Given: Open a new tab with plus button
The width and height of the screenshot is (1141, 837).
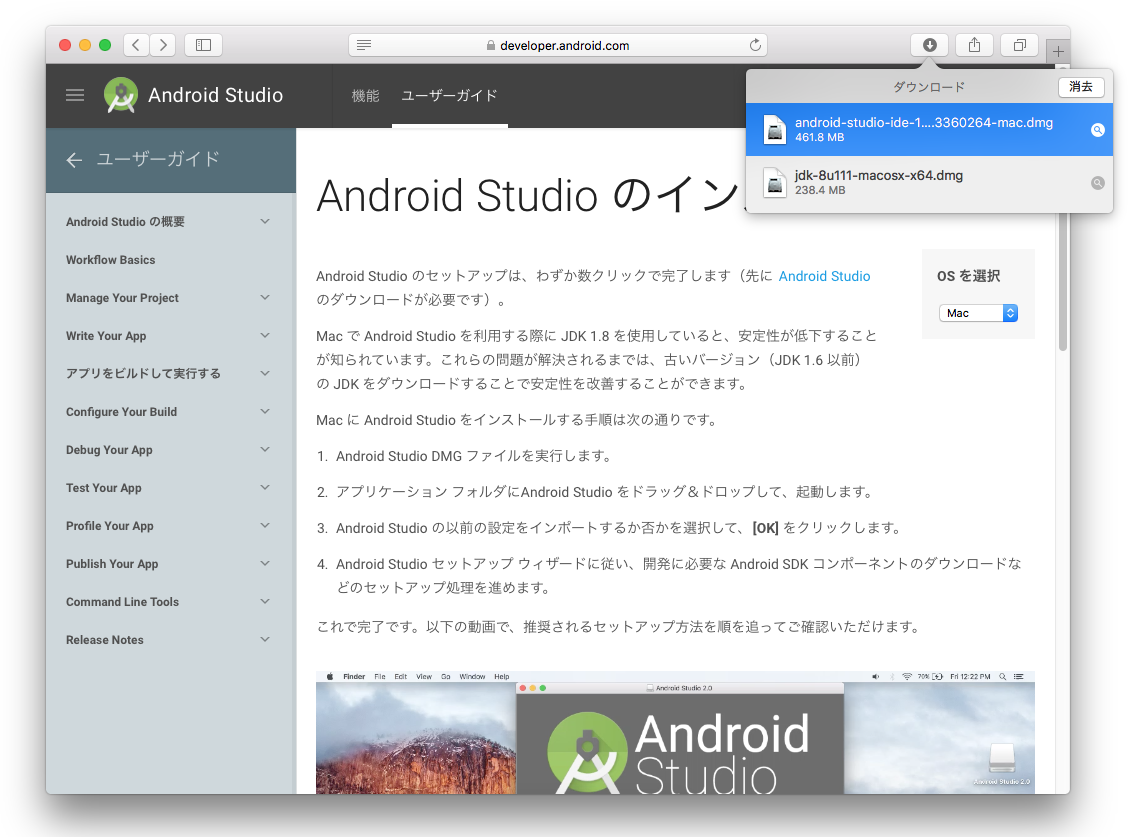Looking at the screenshot, I should [1058, 52].
